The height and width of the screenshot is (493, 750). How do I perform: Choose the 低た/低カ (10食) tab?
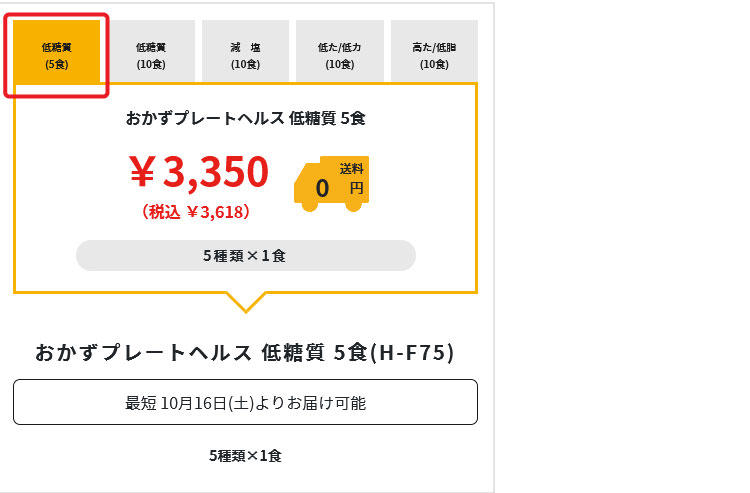(340, 52)
